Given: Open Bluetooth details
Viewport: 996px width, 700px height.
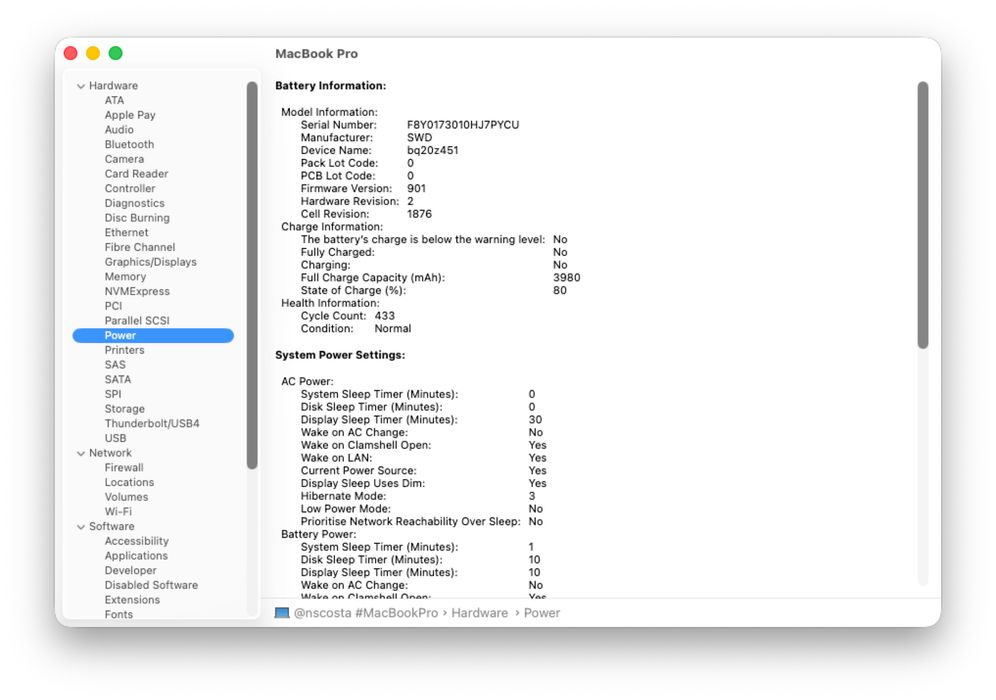Looking at the screenshot, I should point(130,144).
